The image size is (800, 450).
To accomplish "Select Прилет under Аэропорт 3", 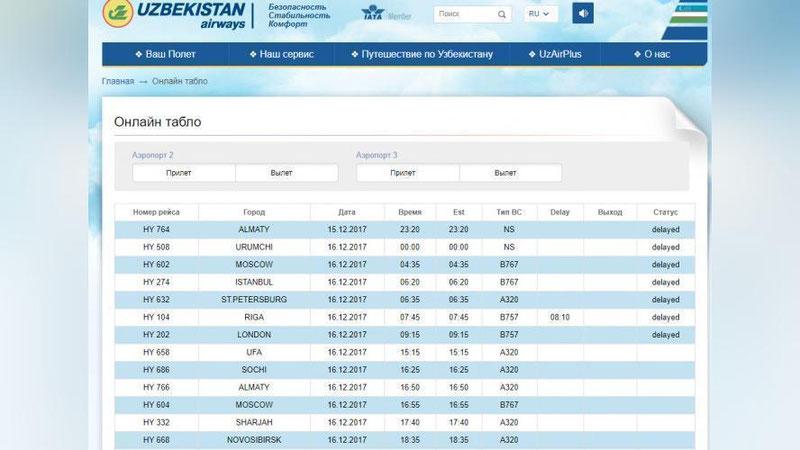I will (x=408, y=173).
